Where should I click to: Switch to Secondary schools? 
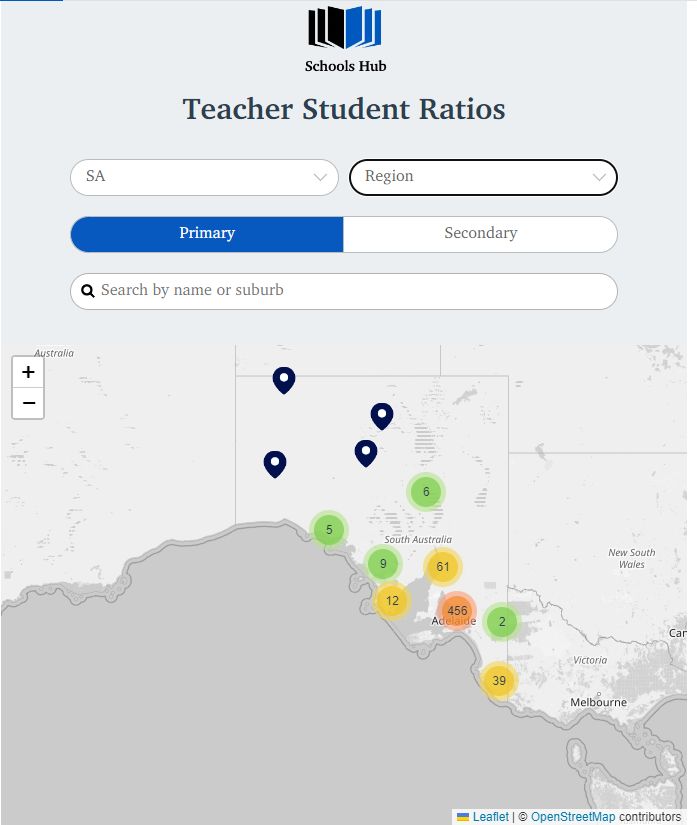(480, 234)
